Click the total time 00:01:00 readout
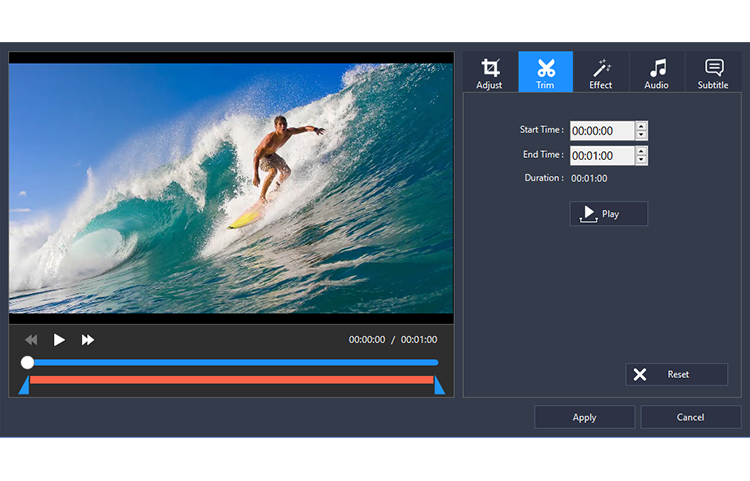750x481 pixels. [419, 339]
